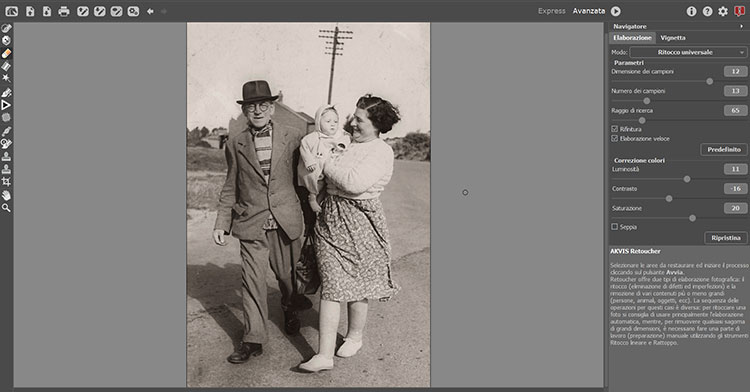This screenshot has width=750, height=392.
Task: Open the Help question mark icon
Action: tap(707, 11)
